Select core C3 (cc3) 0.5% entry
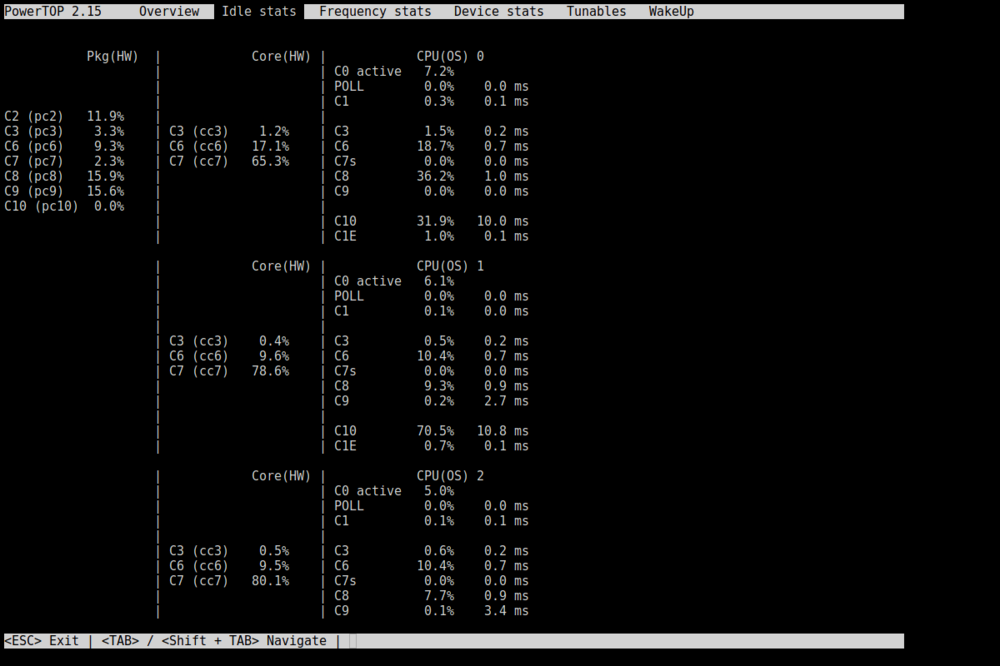This screenshot has height=666, width=1000. [x=229, y=551]
